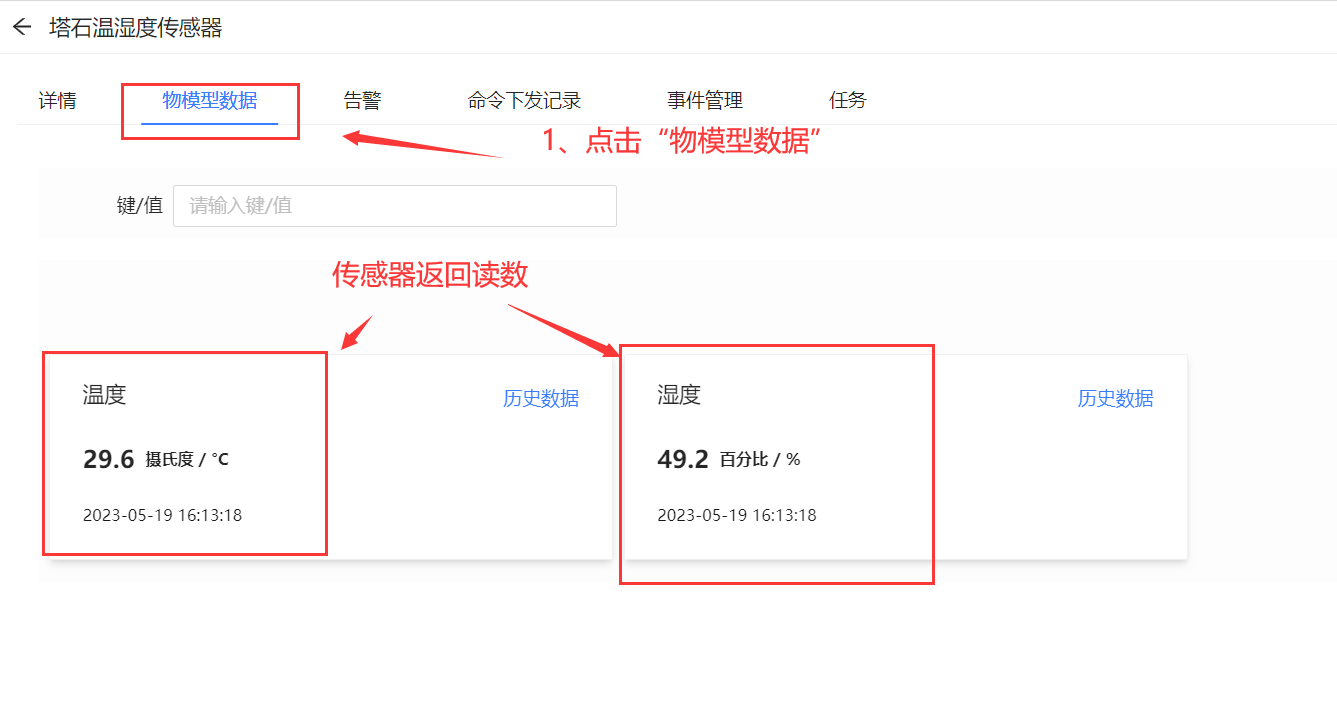Open the 告警 tab
This screenshot has height=716, width=1337.
(362, 100)
